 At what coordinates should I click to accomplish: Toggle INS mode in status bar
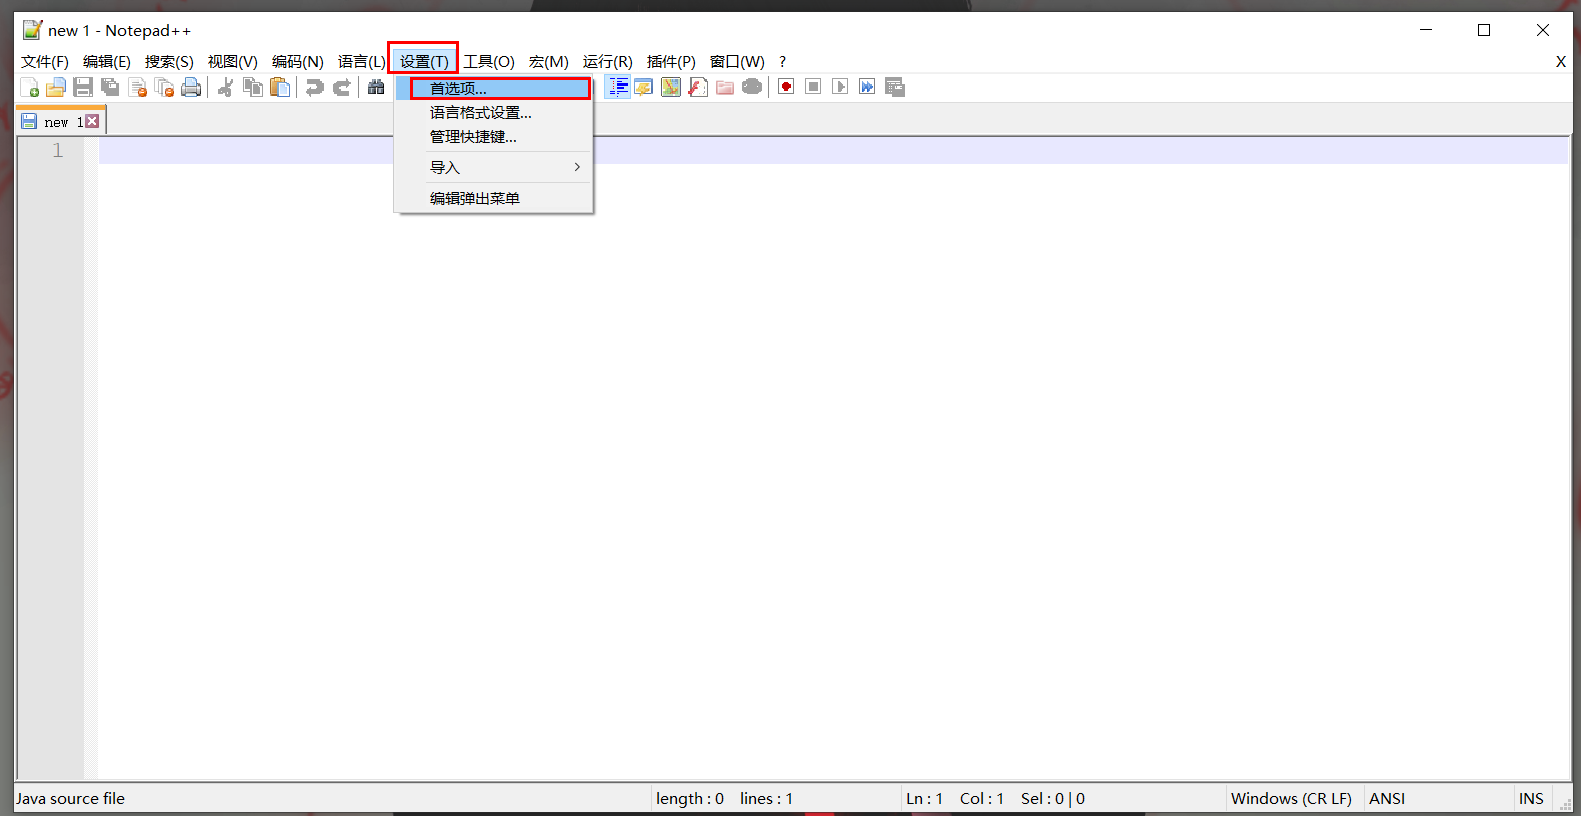[x=1531, y=799]
